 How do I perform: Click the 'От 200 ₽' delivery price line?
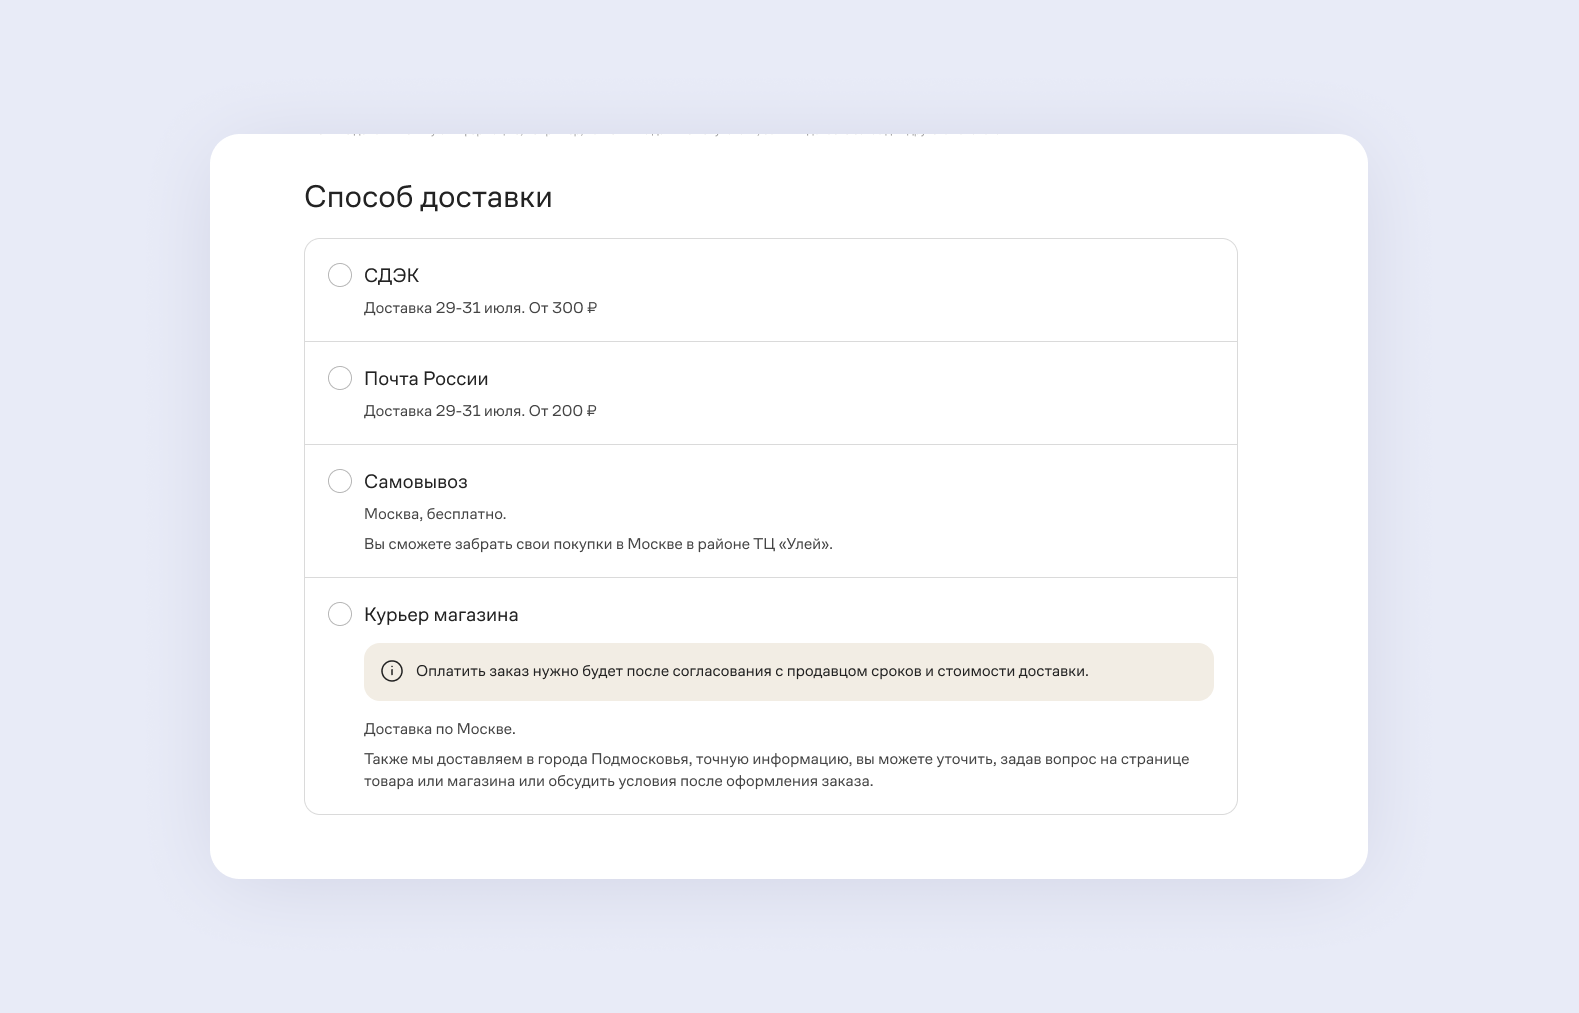tap(480, 411)
